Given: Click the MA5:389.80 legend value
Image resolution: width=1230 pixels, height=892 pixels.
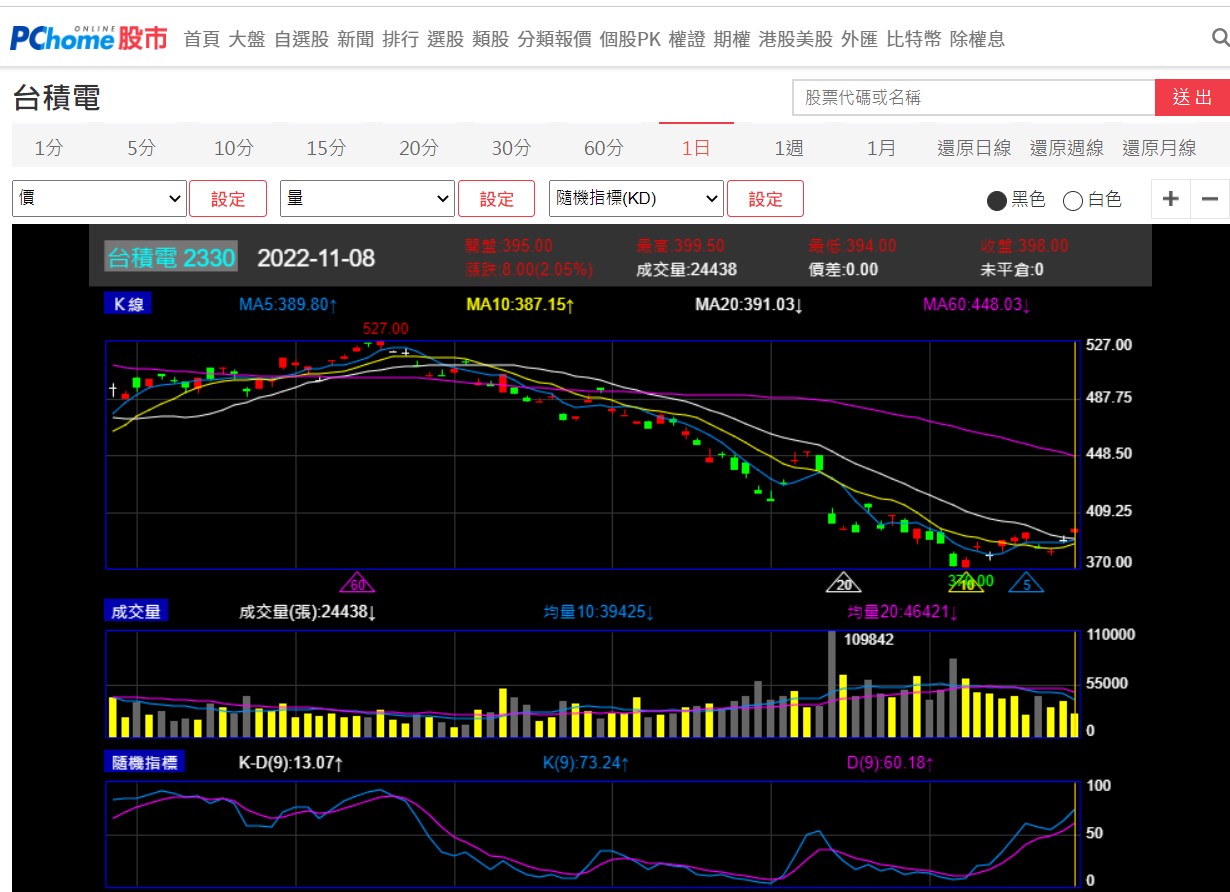Looking at the screenshot, I should [x=288, y=304].
